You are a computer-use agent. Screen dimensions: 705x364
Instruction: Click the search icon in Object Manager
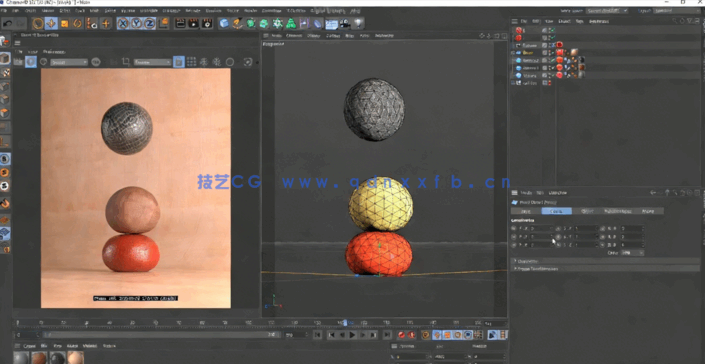click(675, 21)
